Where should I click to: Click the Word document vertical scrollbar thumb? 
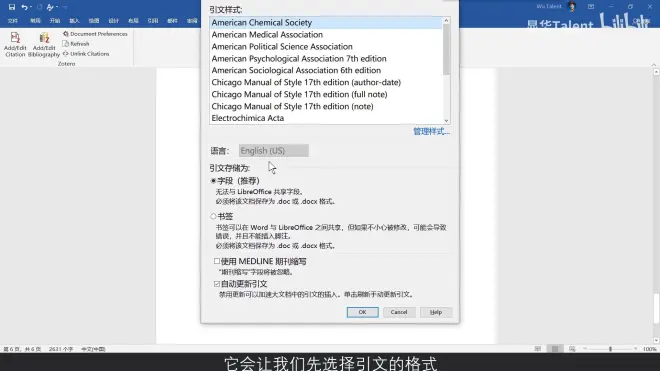657,309
